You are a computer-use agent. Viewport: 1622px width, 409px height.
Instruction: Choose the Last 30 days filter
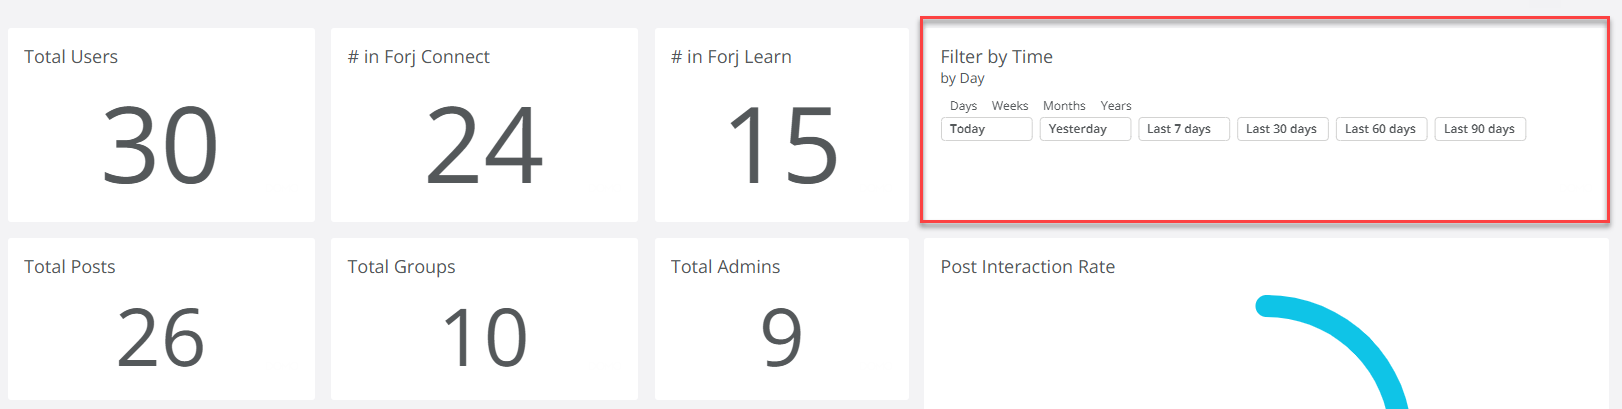tap(1283, 129)
